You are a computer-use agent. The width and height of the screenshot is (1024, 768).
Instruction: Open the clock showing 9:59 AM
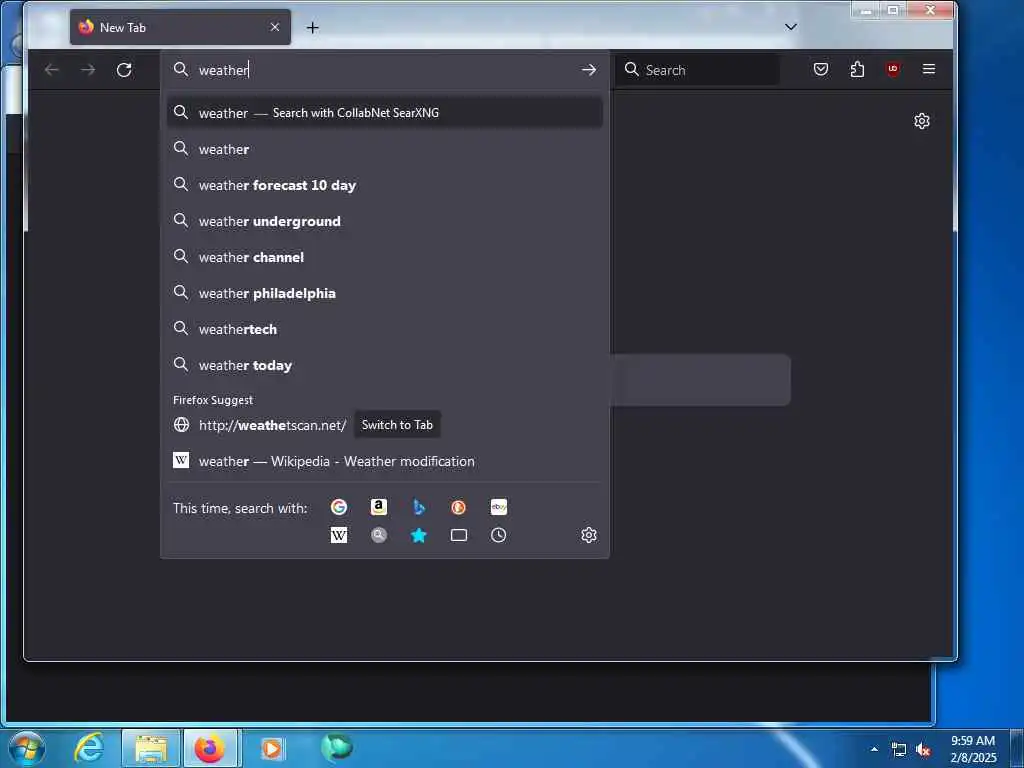[x=973, y=749]
